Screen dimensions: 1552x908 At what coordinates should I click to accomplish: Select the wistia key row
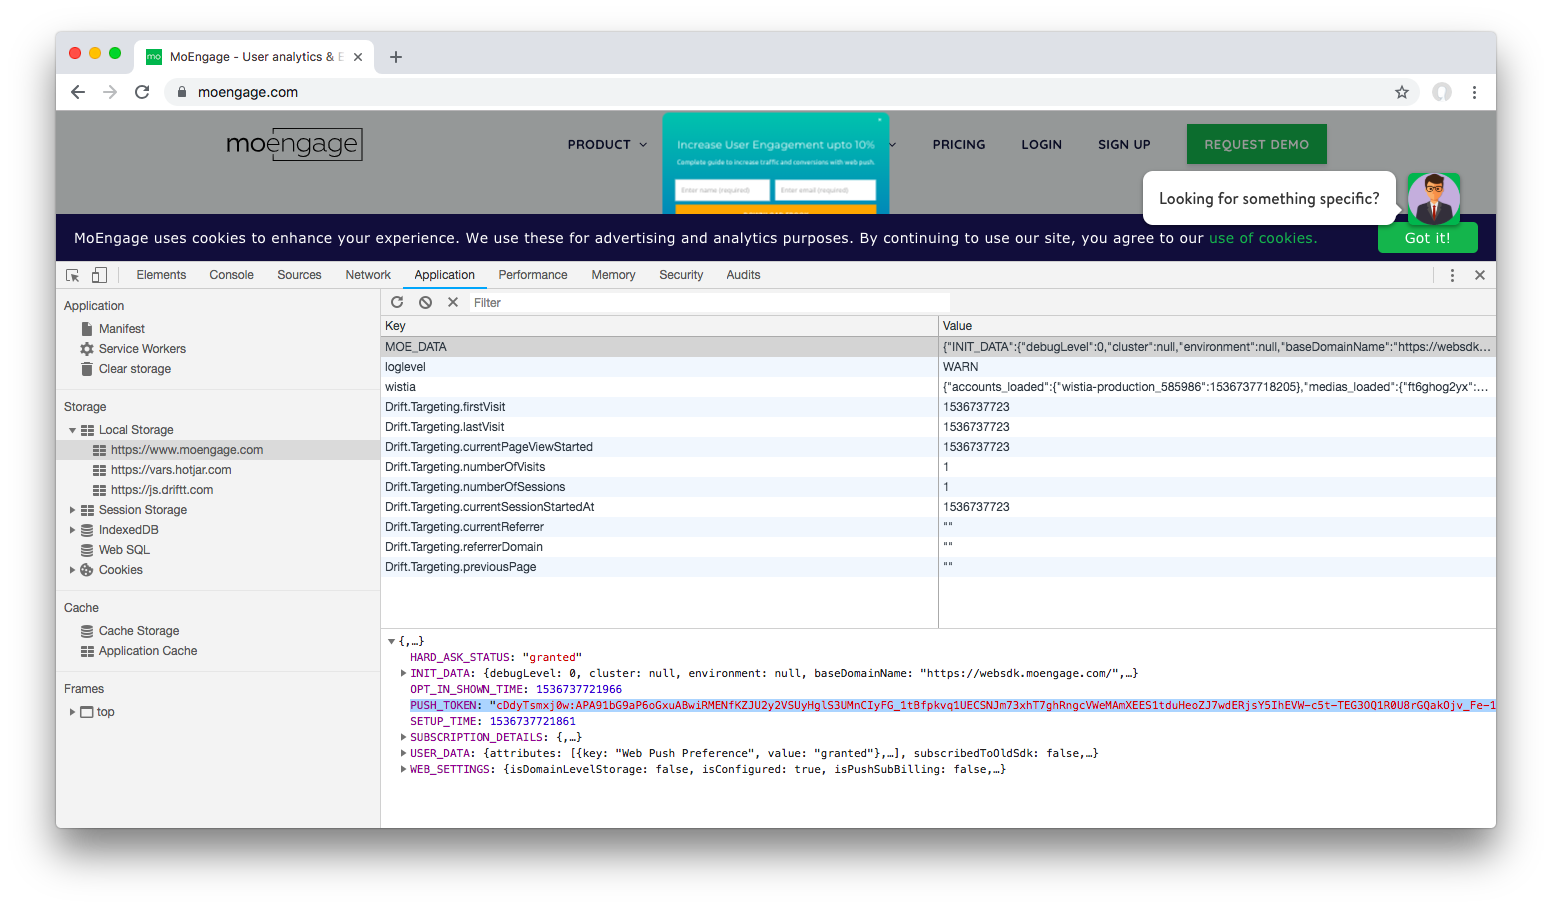(x=938, y=387)
